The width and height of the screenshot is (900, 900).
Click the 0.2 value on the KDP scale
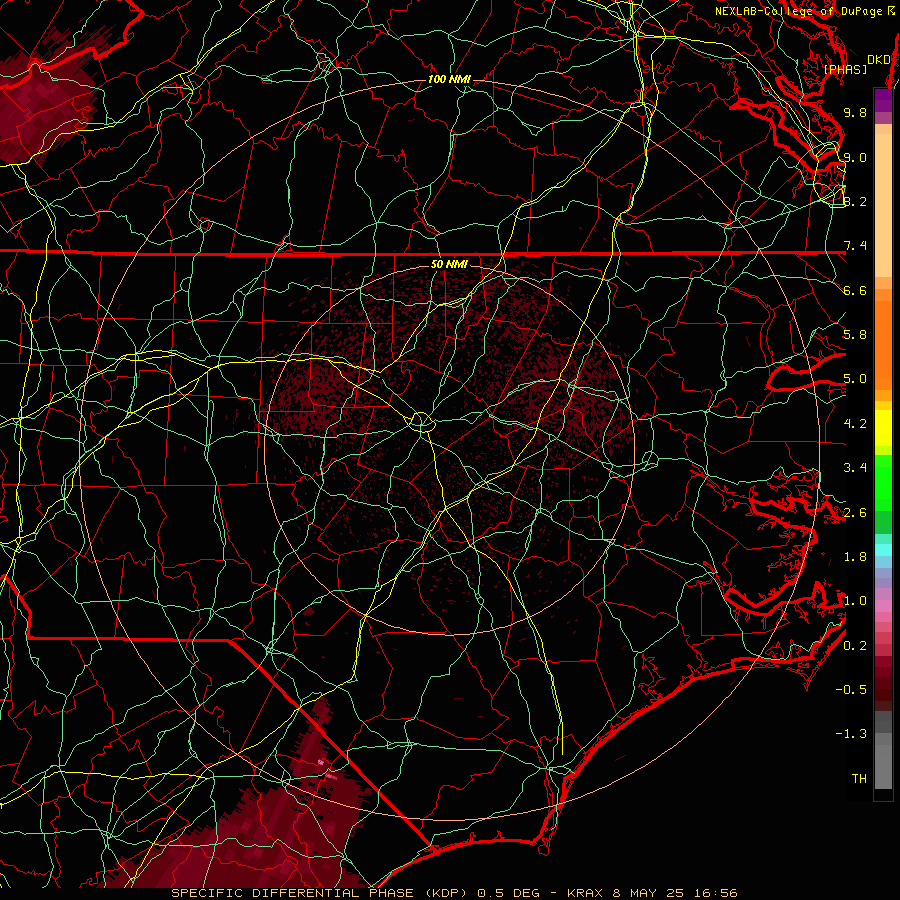(855, 646)
